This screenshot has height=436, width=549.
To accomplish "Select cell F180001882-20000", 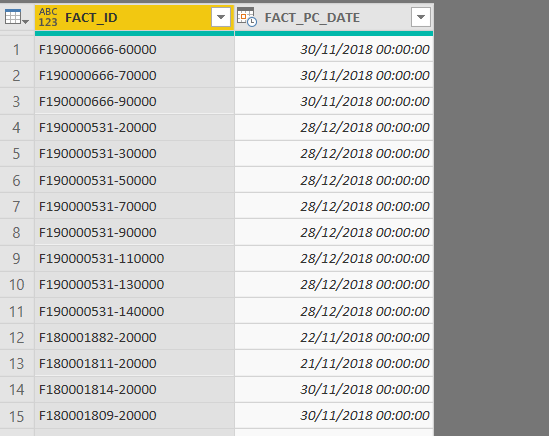I will coord(134,337).
